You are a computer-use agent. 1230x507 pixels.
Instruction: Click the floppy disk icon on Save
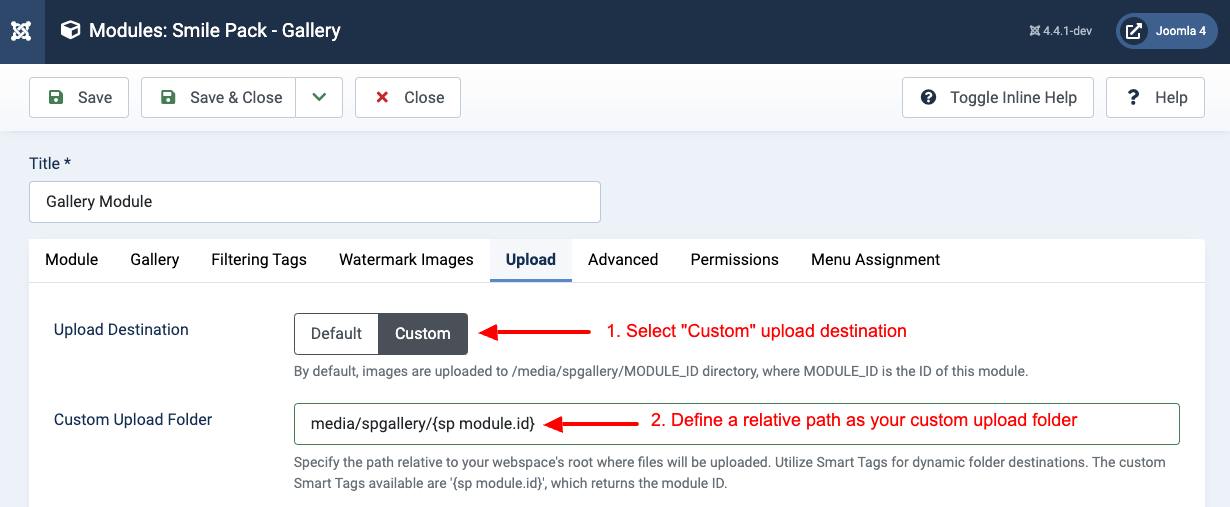click(x=56, y=97)
